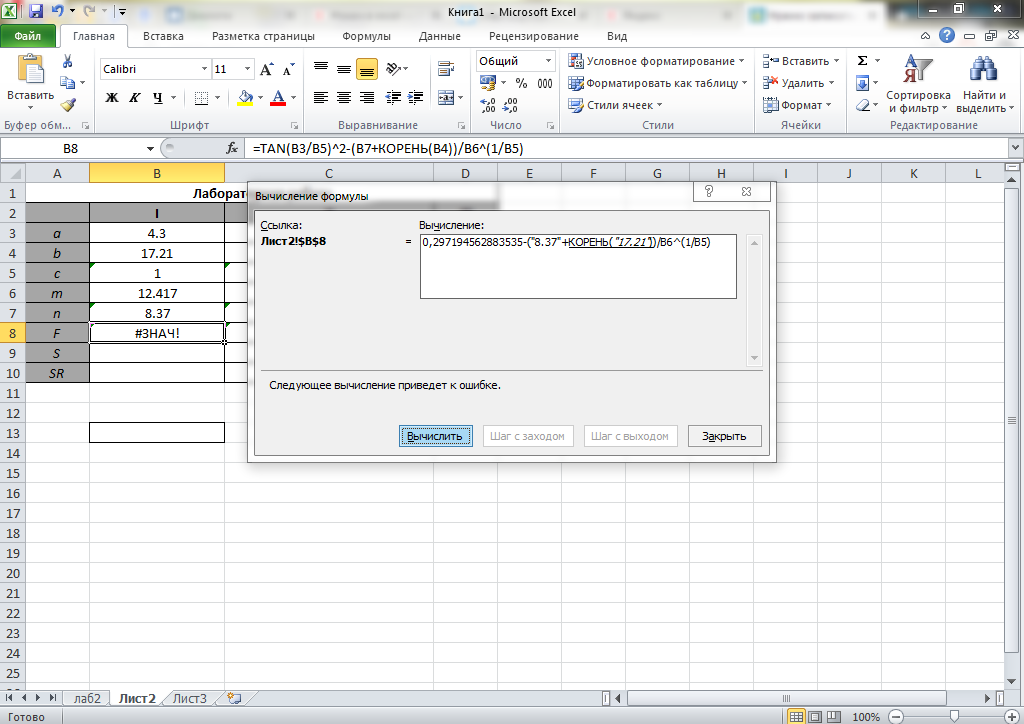This screenshot has height=724, width=1024.
Task: Toggle the bottom vertical align button
Action: pyautogui.click(x=366, y=70)
